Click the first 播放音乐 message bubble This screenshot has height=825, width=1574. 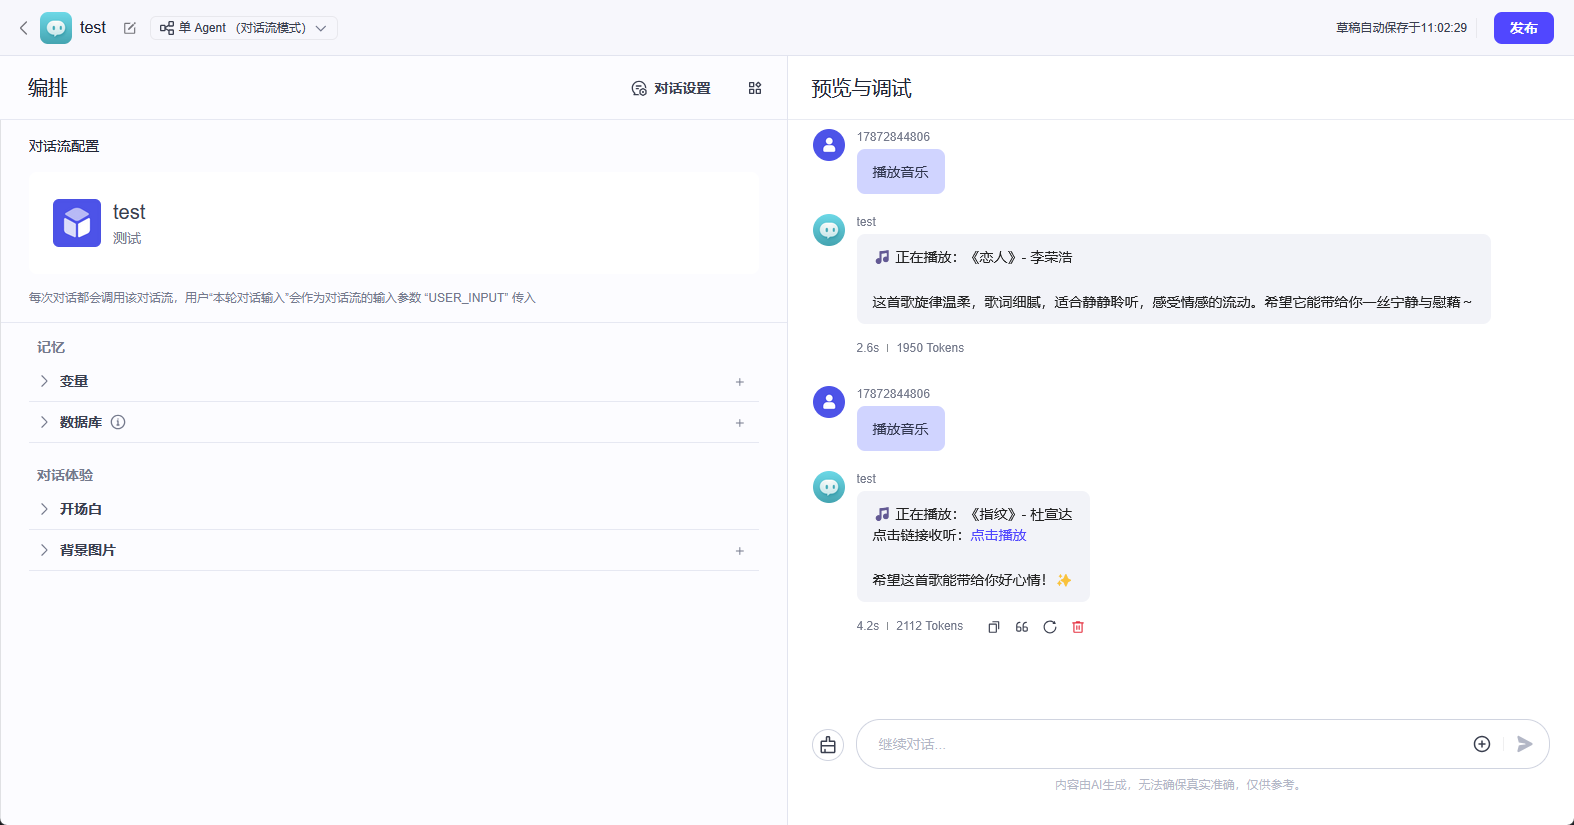coord(901,172)
